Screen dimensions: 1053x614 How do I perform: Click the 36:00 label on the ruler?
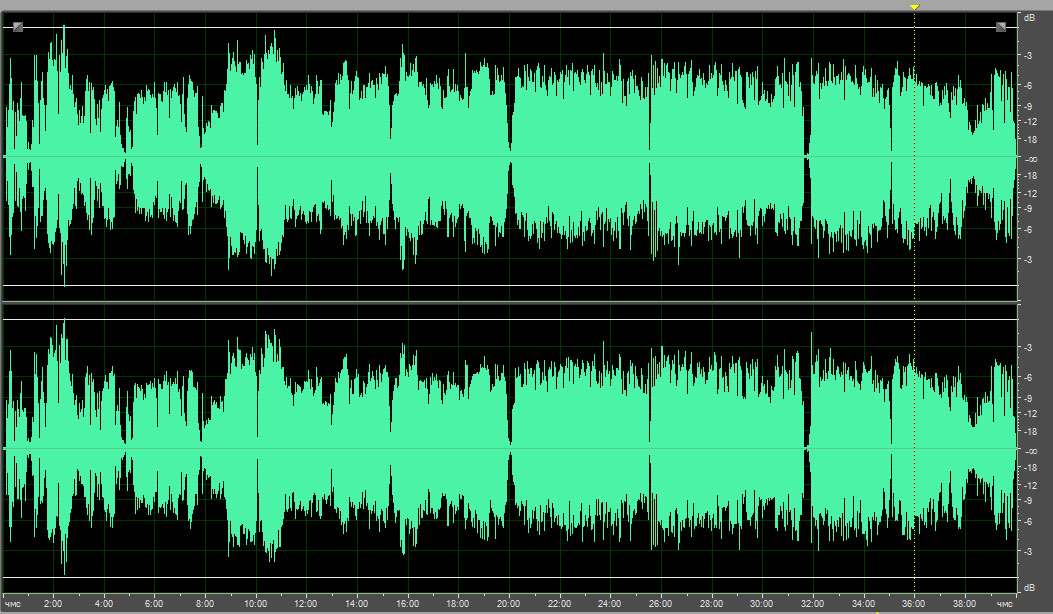click(914, 604)
